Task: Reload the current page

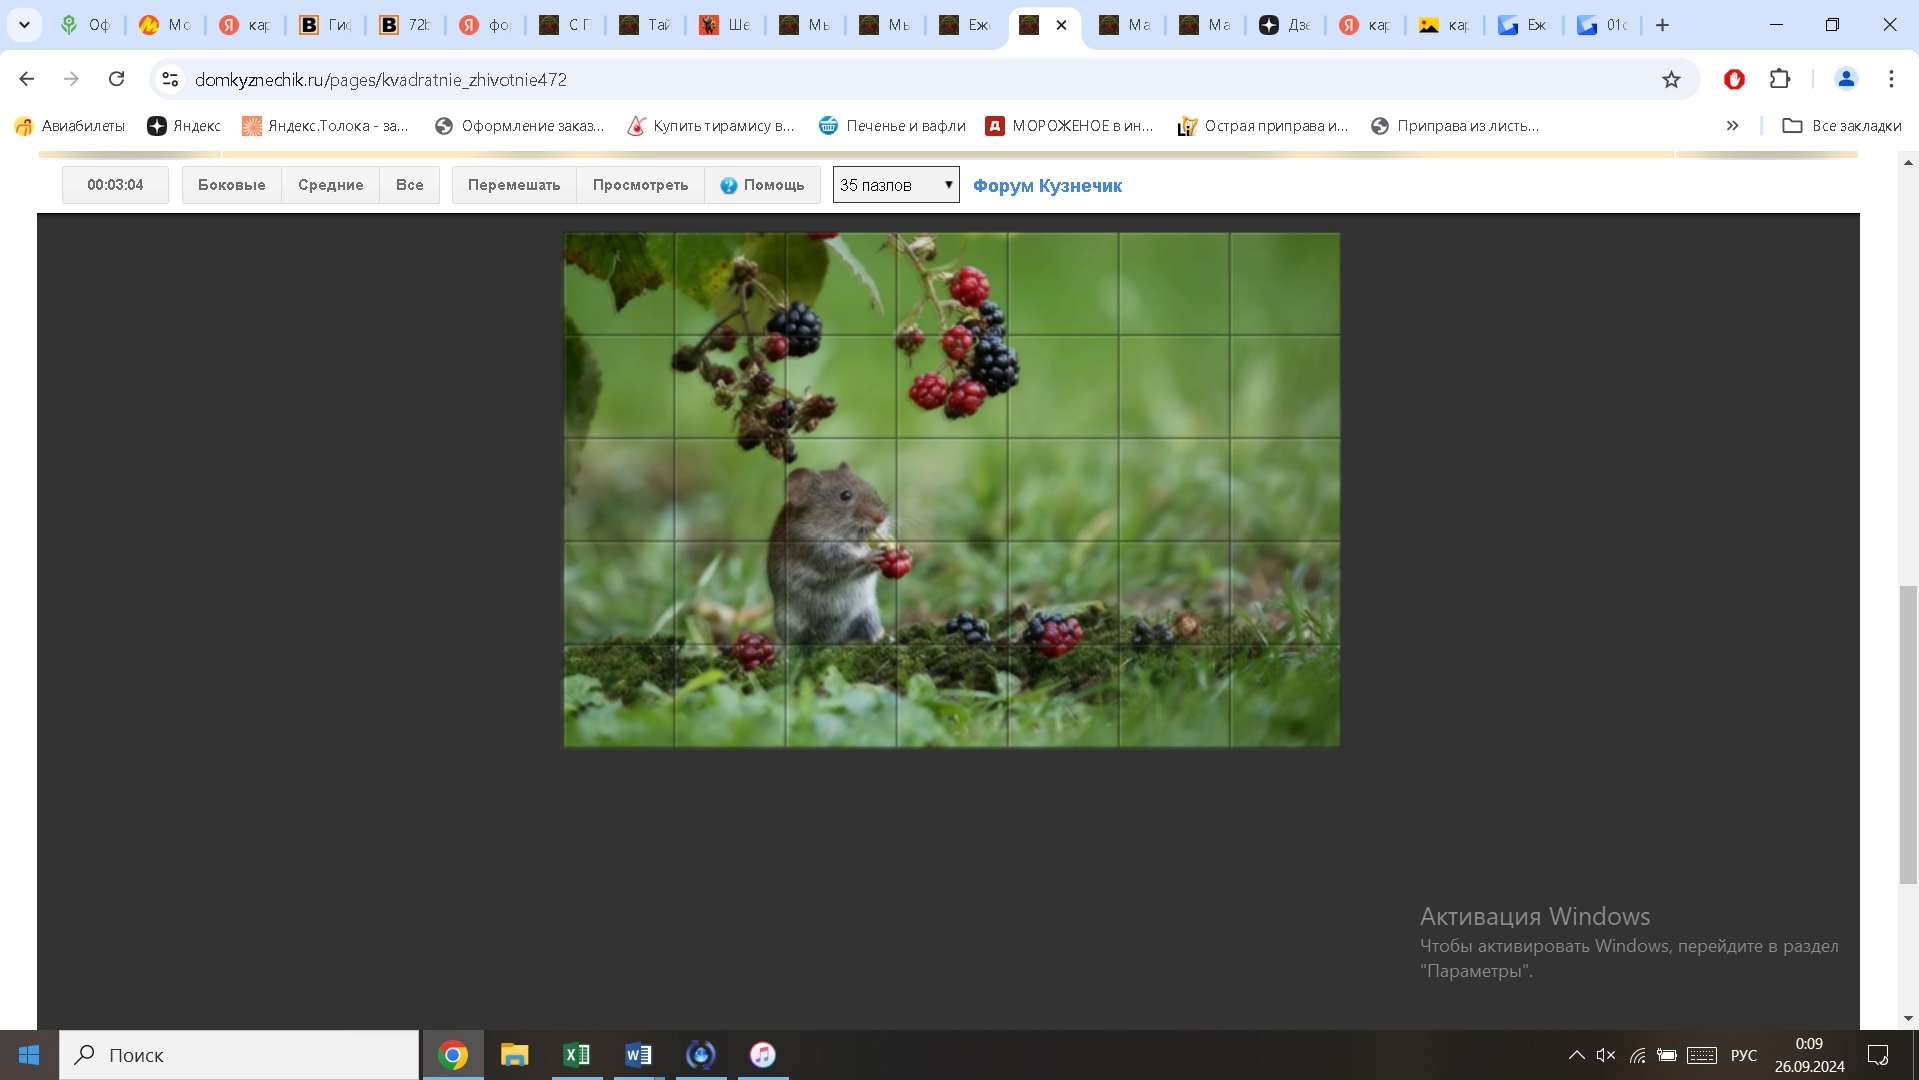Action: pyautogui.click(x=116, y=79)
